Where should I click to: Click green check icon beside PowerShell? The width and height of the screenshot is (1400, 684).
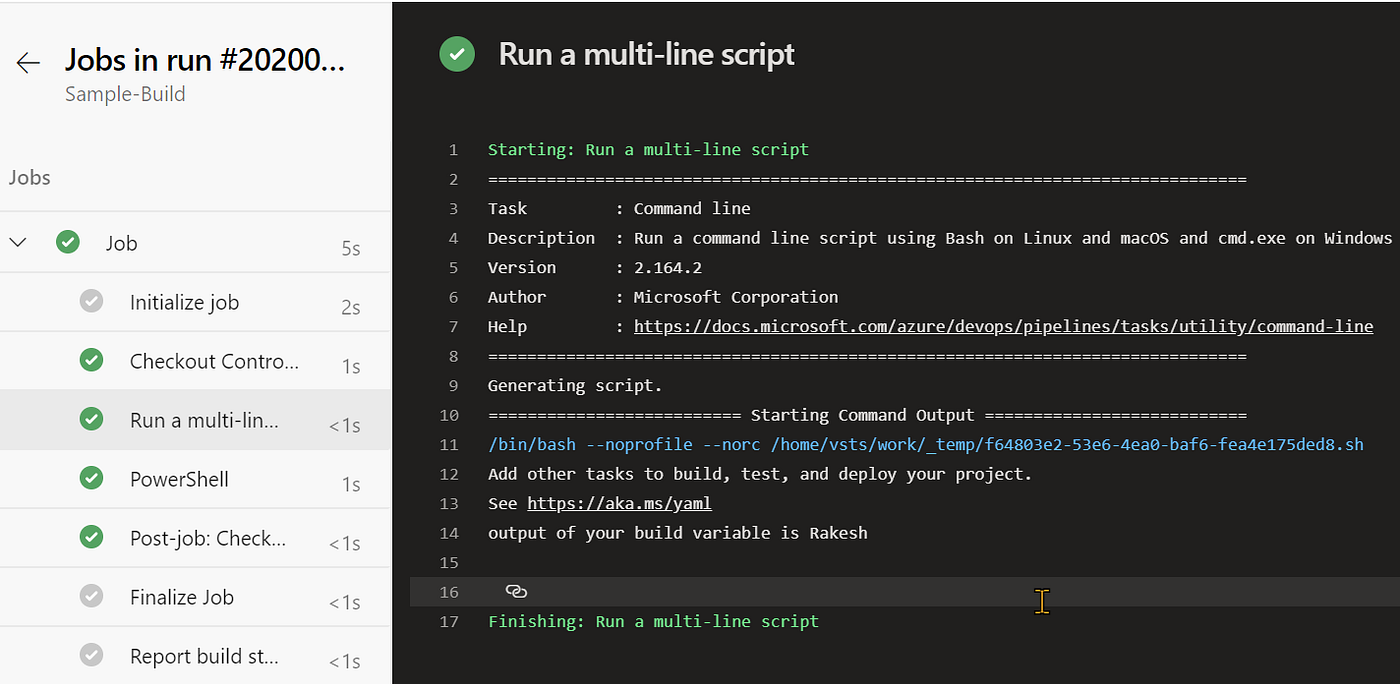coord(91,478)
